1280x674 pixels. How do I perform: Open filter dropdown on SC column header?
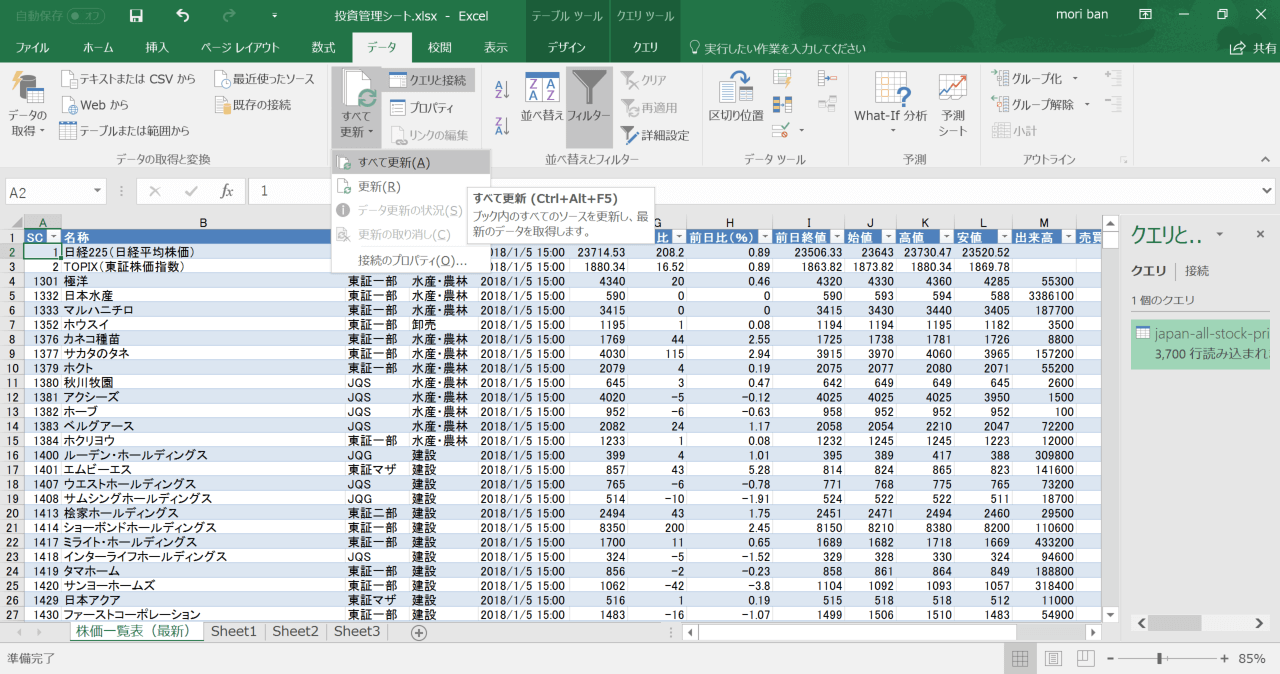point(53,238)
